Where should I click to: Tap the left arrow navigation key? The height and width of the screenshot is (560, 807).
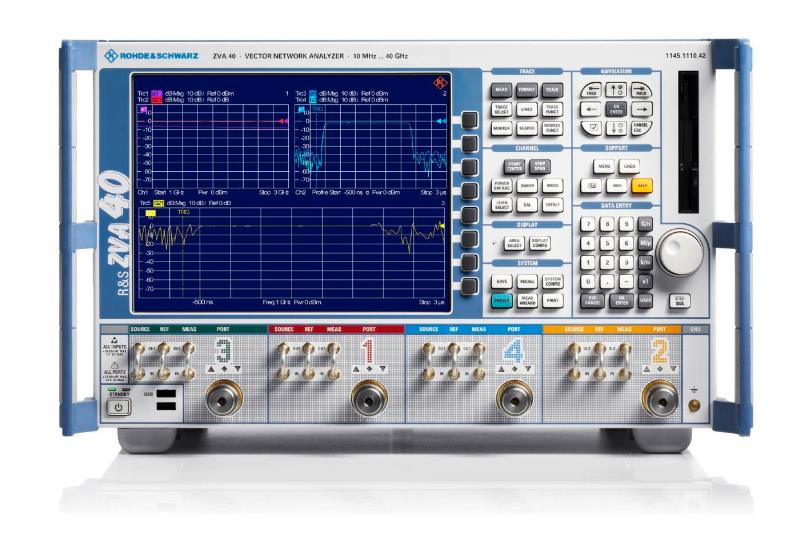591,109
